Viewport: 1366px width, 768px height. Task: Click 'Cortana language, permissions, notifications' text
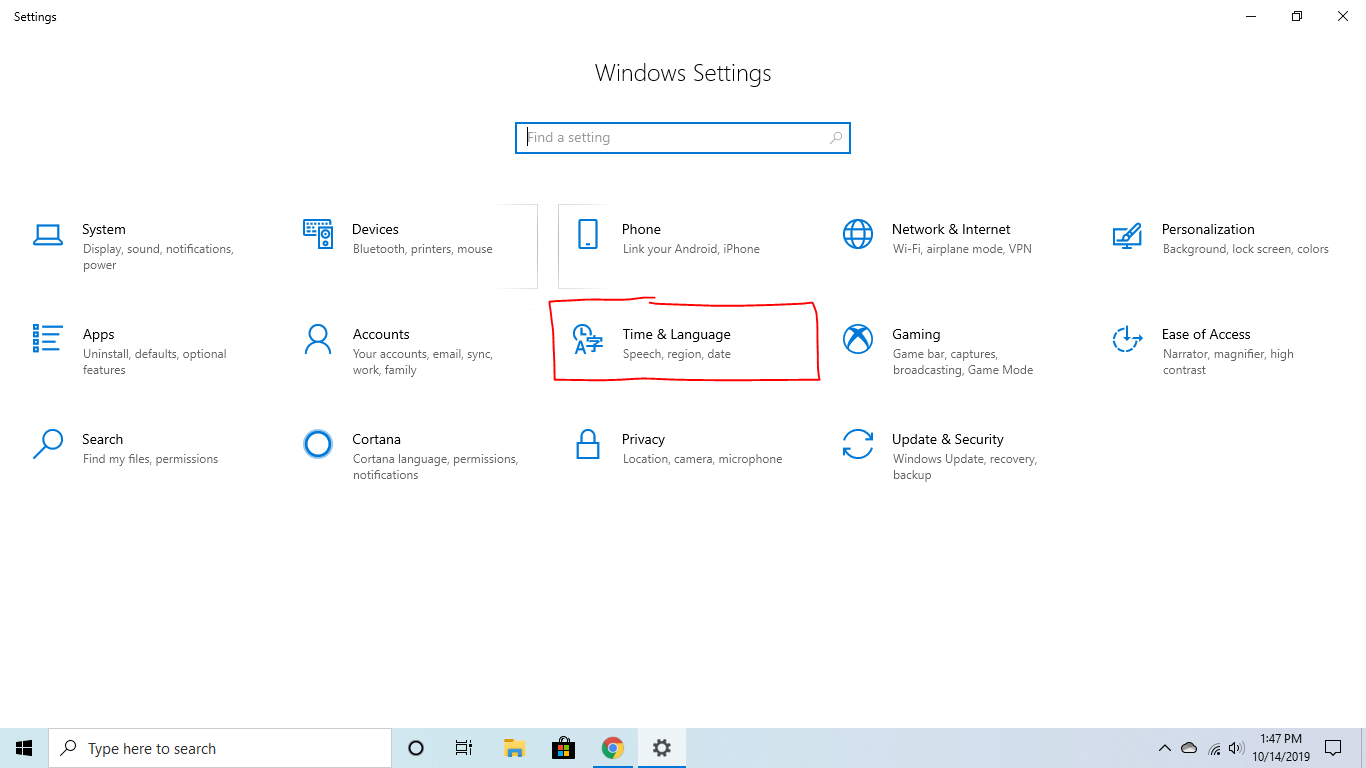pyautogui.click(x=435, y=467)
